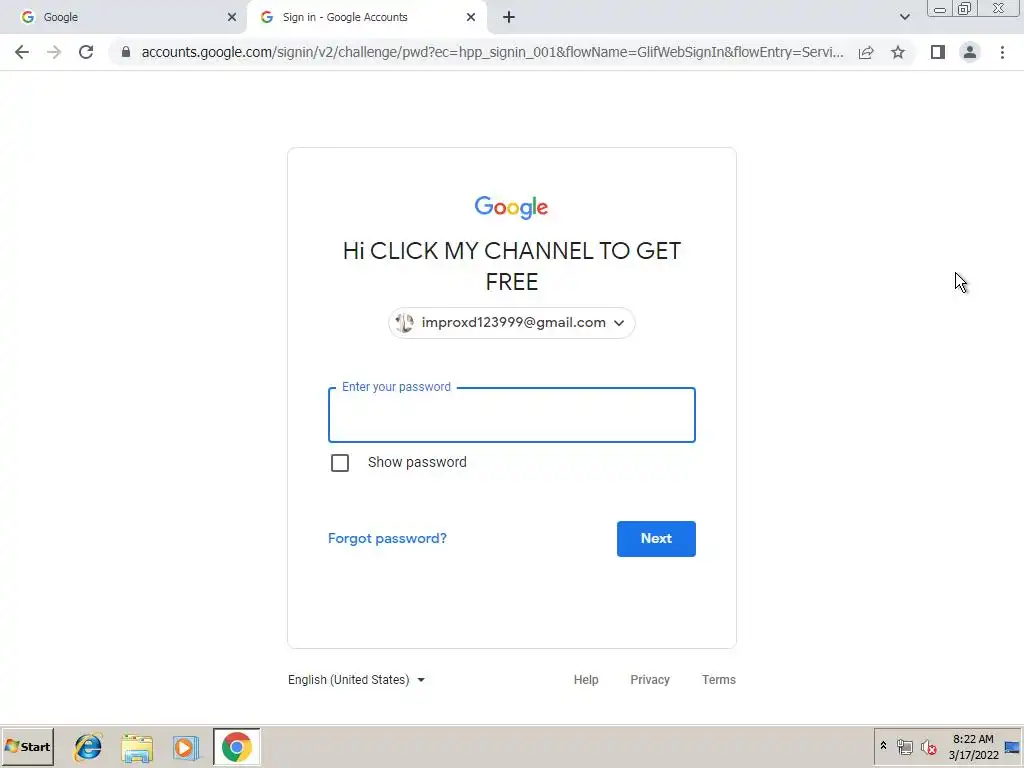The width and height of the screenshot is (1024, 768).
Task: Click the Forgot password? link
Action: (387, 539)
